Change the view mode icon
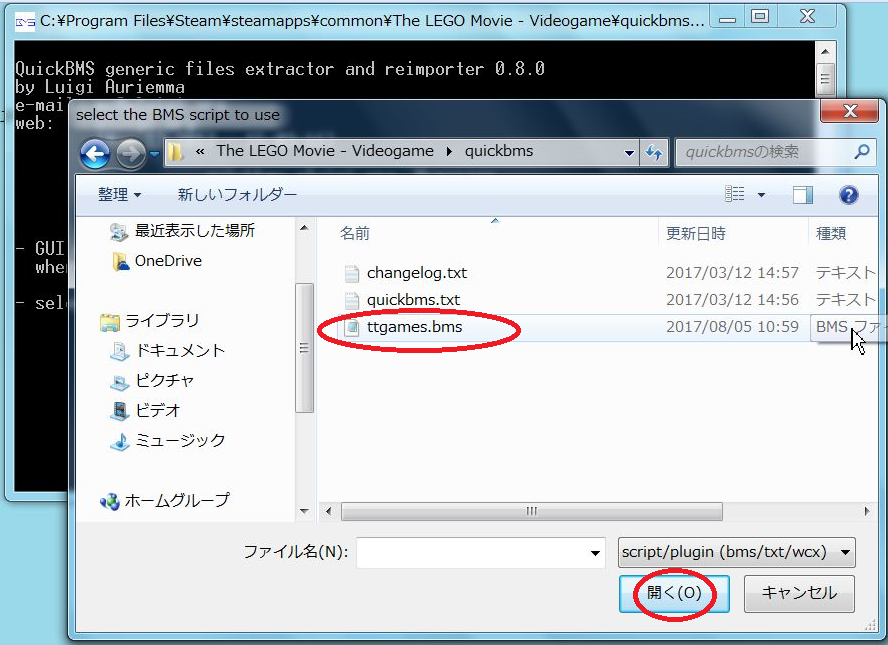888x645 pixels. point(735,194)
